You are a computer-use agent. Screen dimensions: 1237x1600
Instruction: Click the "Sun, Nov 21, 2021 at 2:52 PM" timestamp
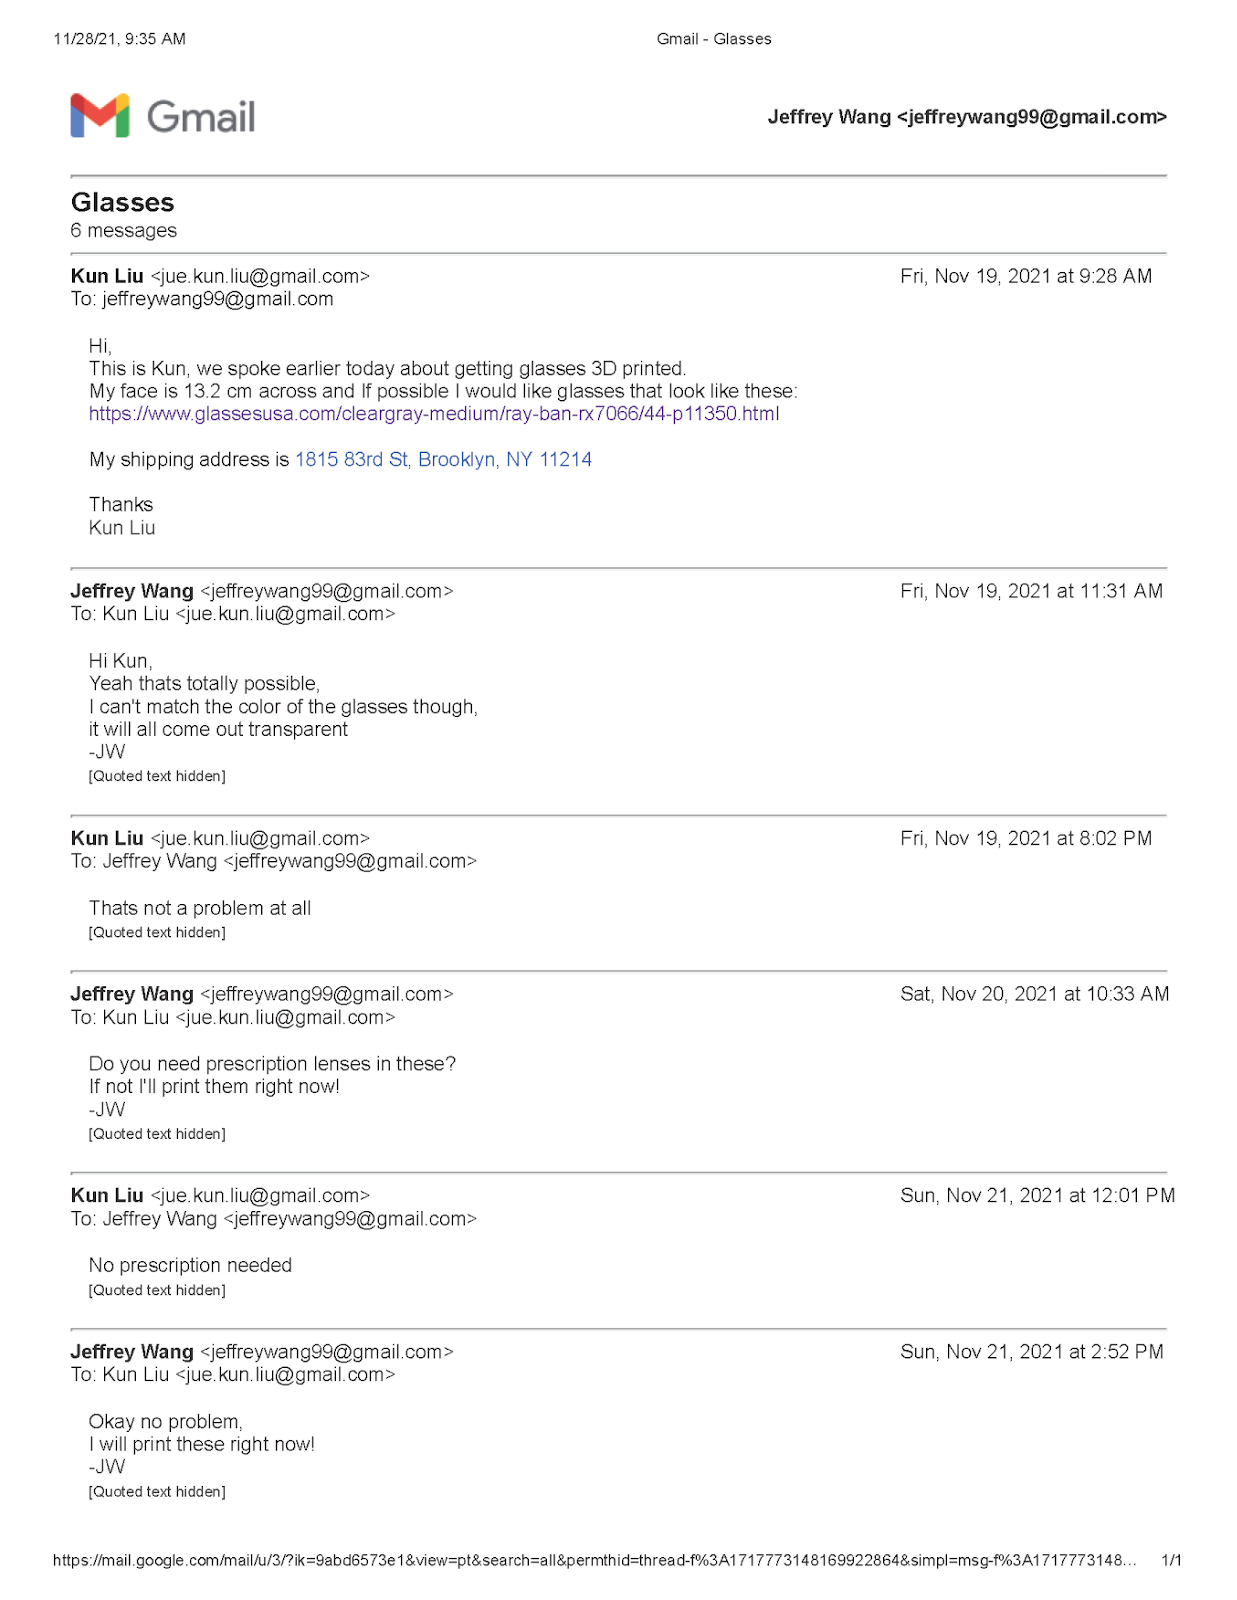1032,1352
